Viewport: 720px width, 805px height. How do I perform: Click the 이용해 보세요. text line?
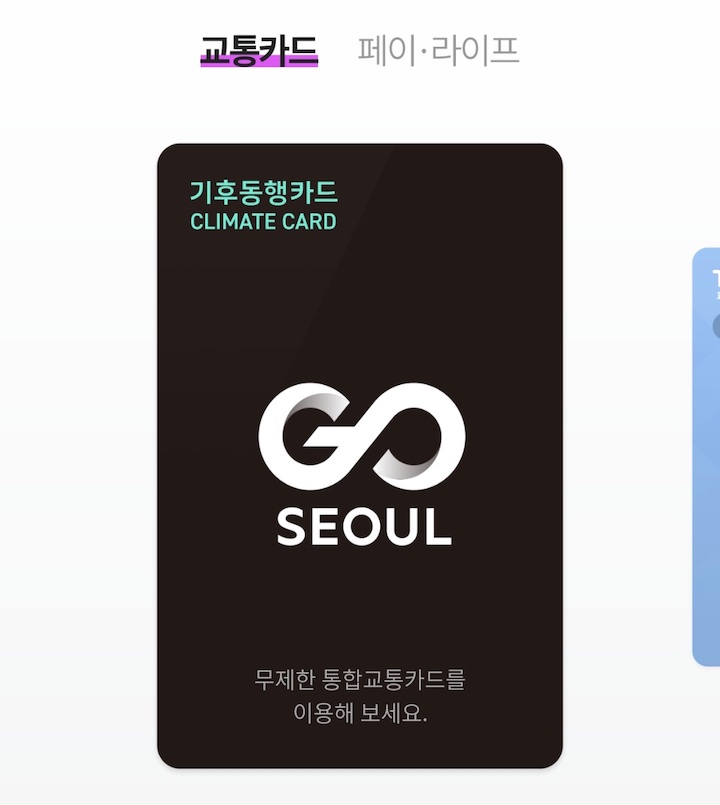coord(360,713)
